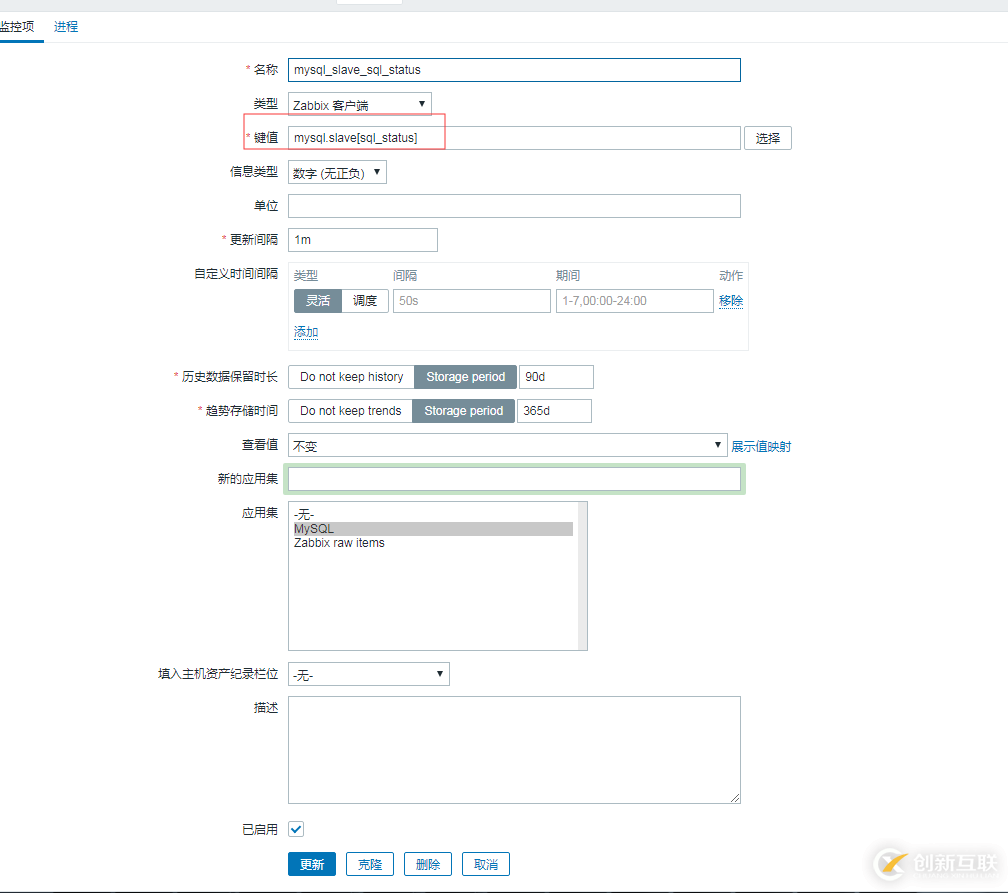Select the 监控项 tab
Viewport: 1008px width, 893px height.
(x=21, y=27)
